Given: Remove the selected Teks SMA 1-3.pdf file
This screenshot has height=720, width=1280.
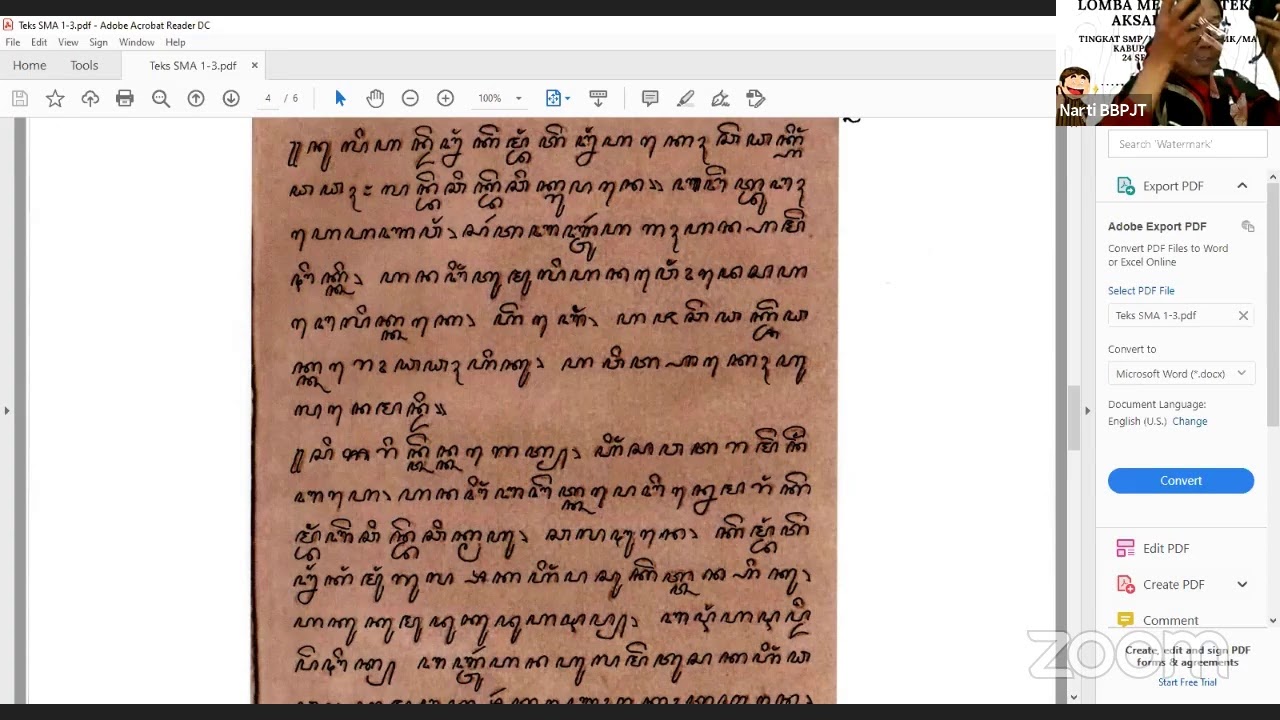Looking at the screenshot, I should coord(1243,316).
